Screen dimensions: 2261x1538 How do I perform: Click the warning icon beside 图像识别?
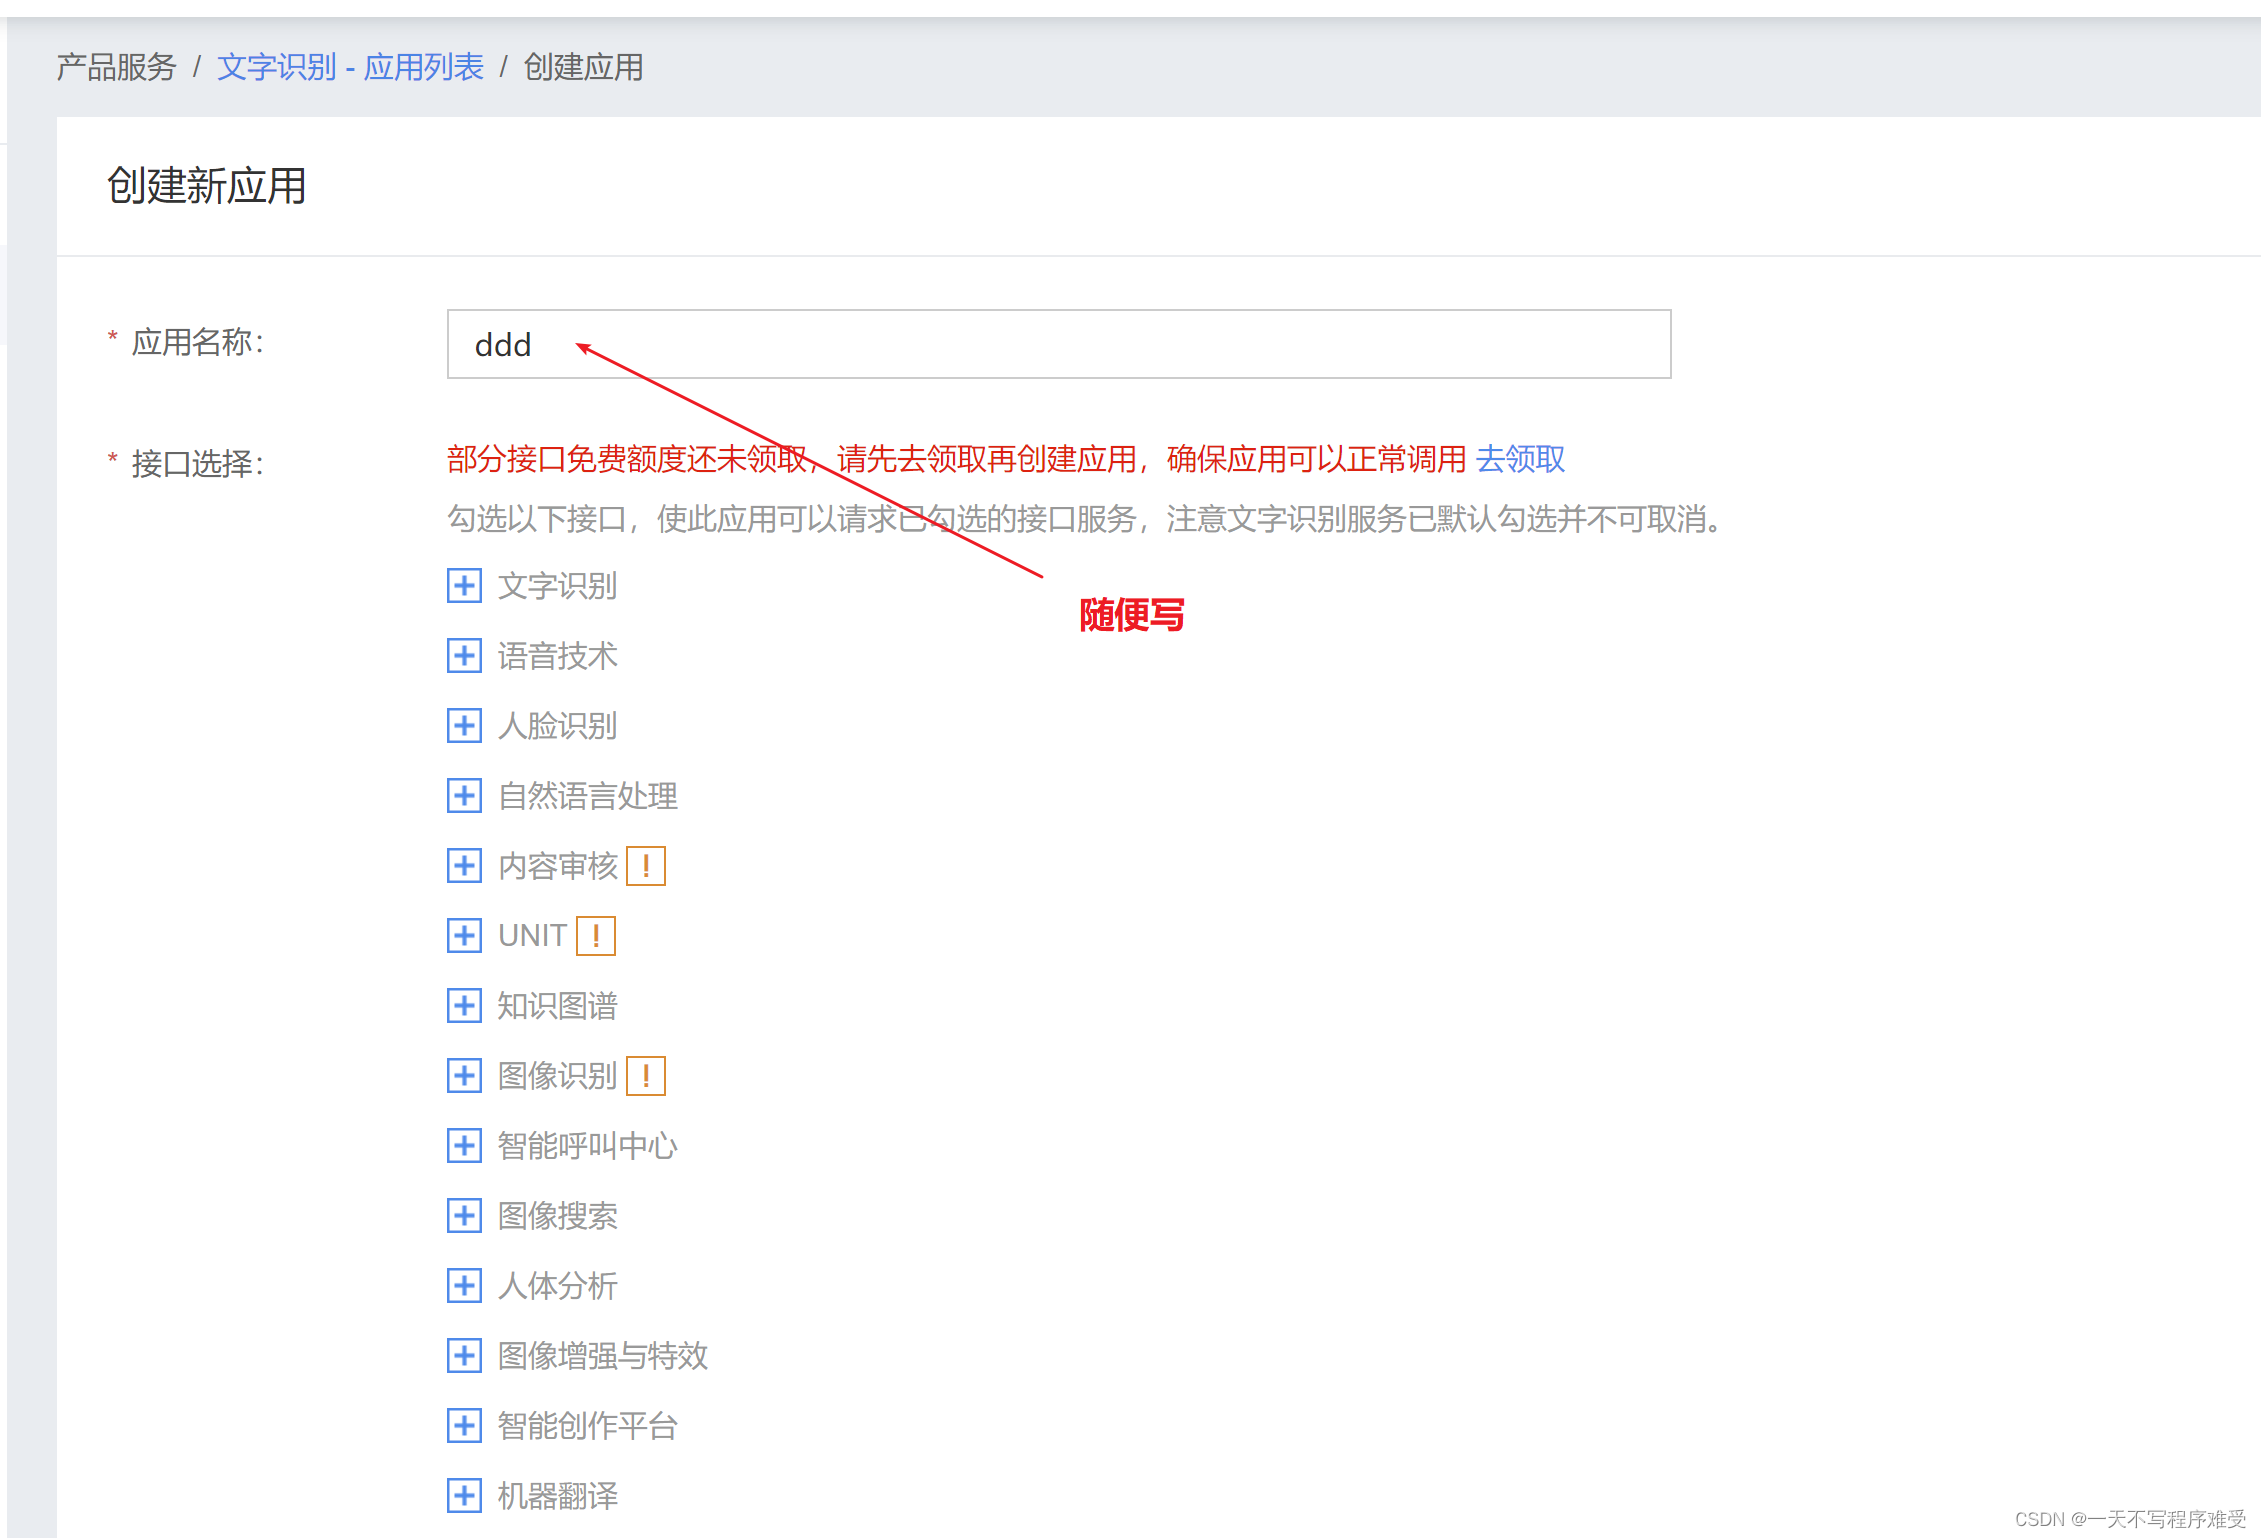click(646, 1076)
